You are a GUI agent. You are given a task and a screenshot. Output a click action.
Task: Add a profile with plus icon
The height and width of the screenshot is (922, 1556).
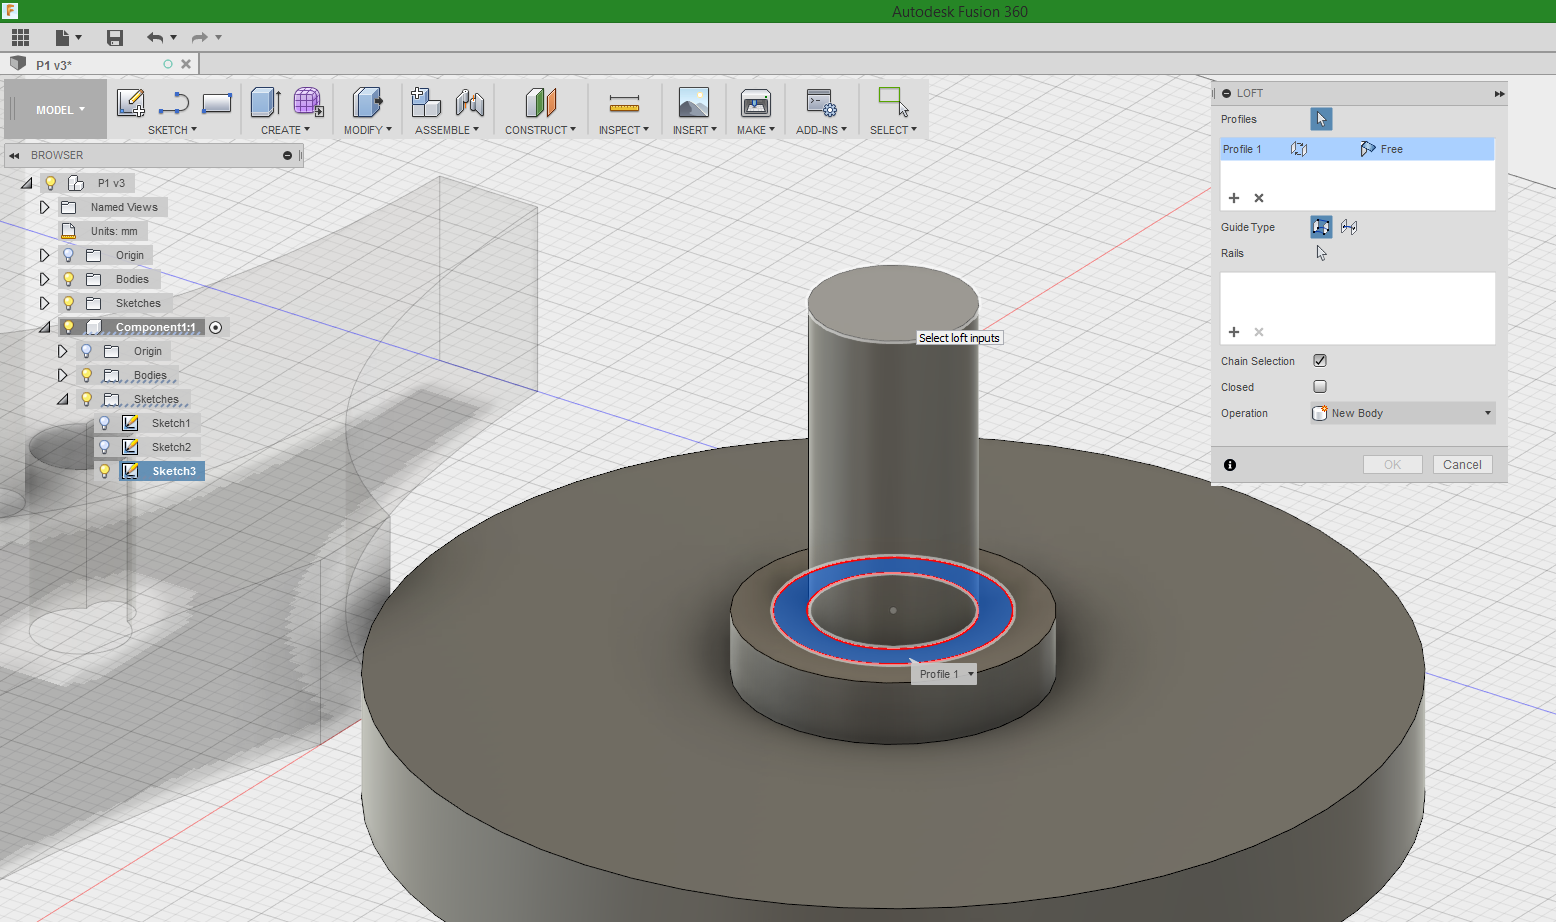point(1234,198)
